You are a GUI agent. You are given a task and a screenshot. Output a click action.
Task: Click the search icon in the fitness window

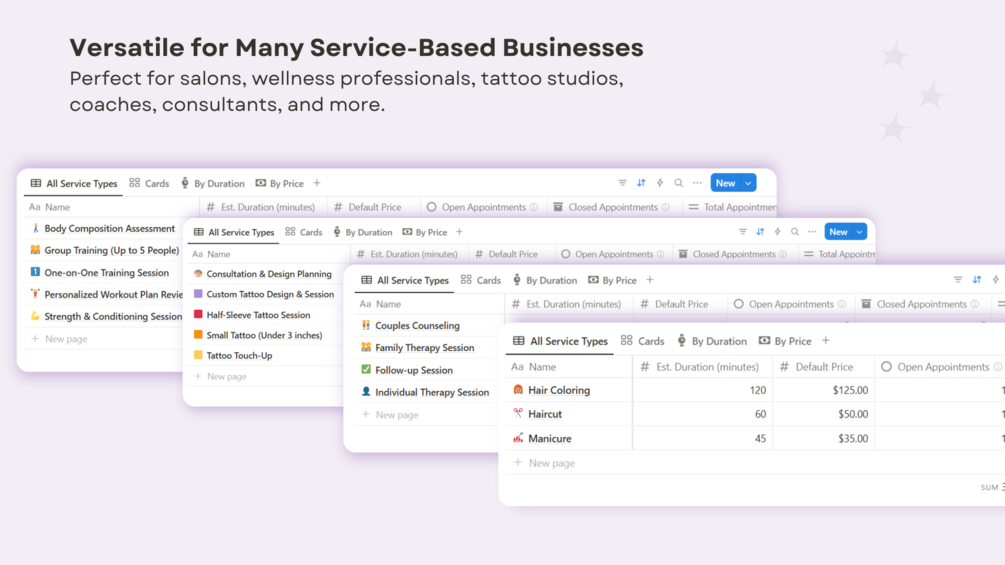[x=678, y=183]
